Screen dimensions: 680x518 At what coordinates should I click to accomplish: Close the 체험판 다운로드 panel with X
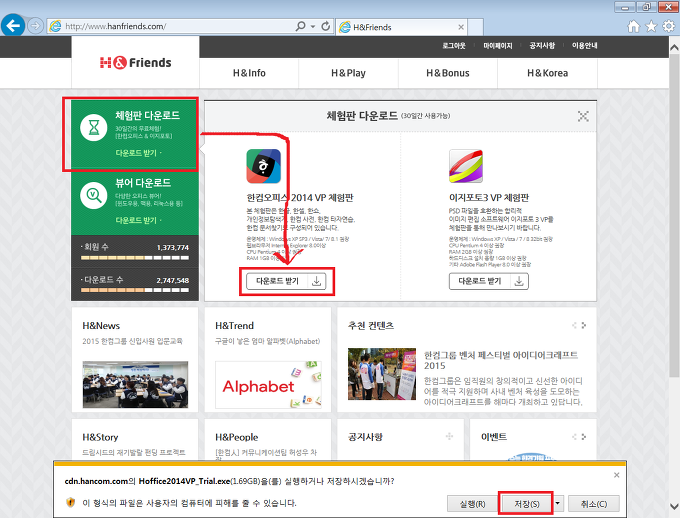[x=583, y=116]
